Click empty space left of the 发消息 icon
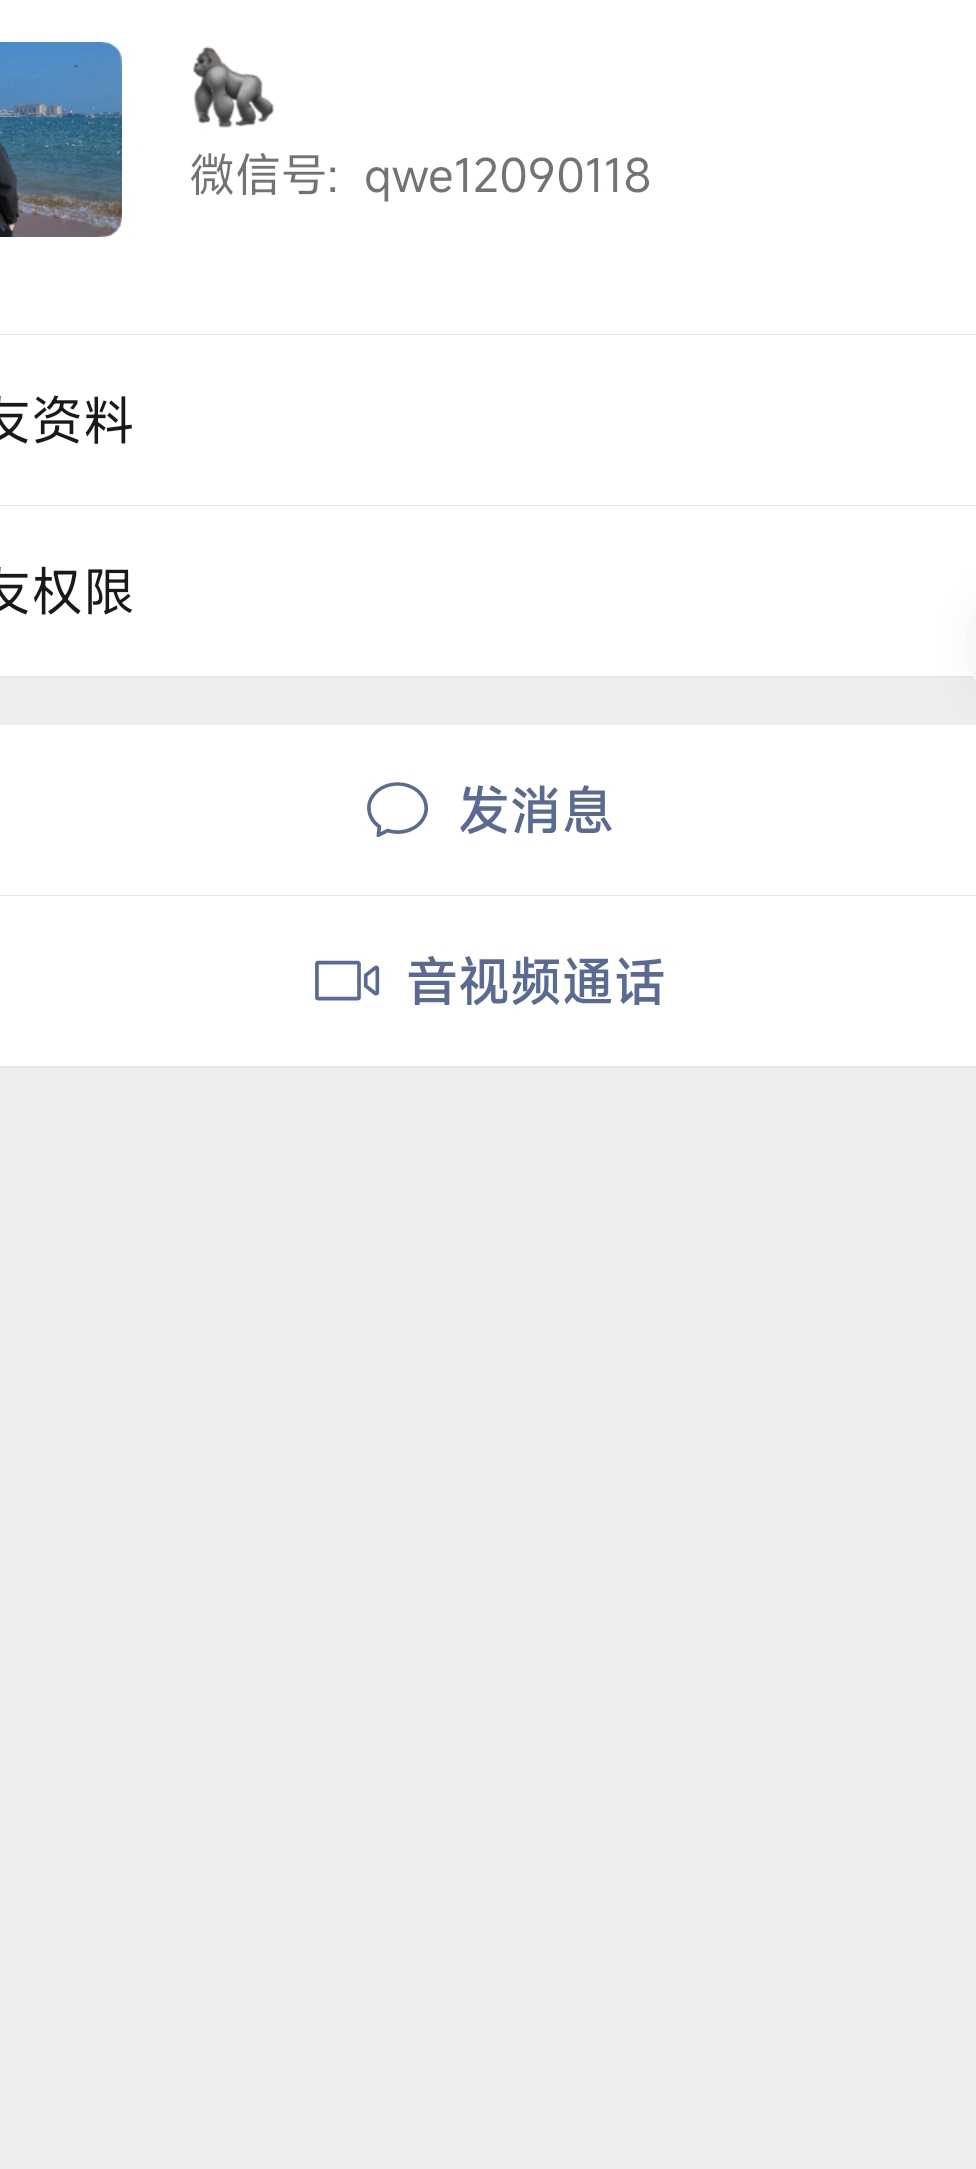The height and width of the screenshot is (2169, 976). point(180,810)
